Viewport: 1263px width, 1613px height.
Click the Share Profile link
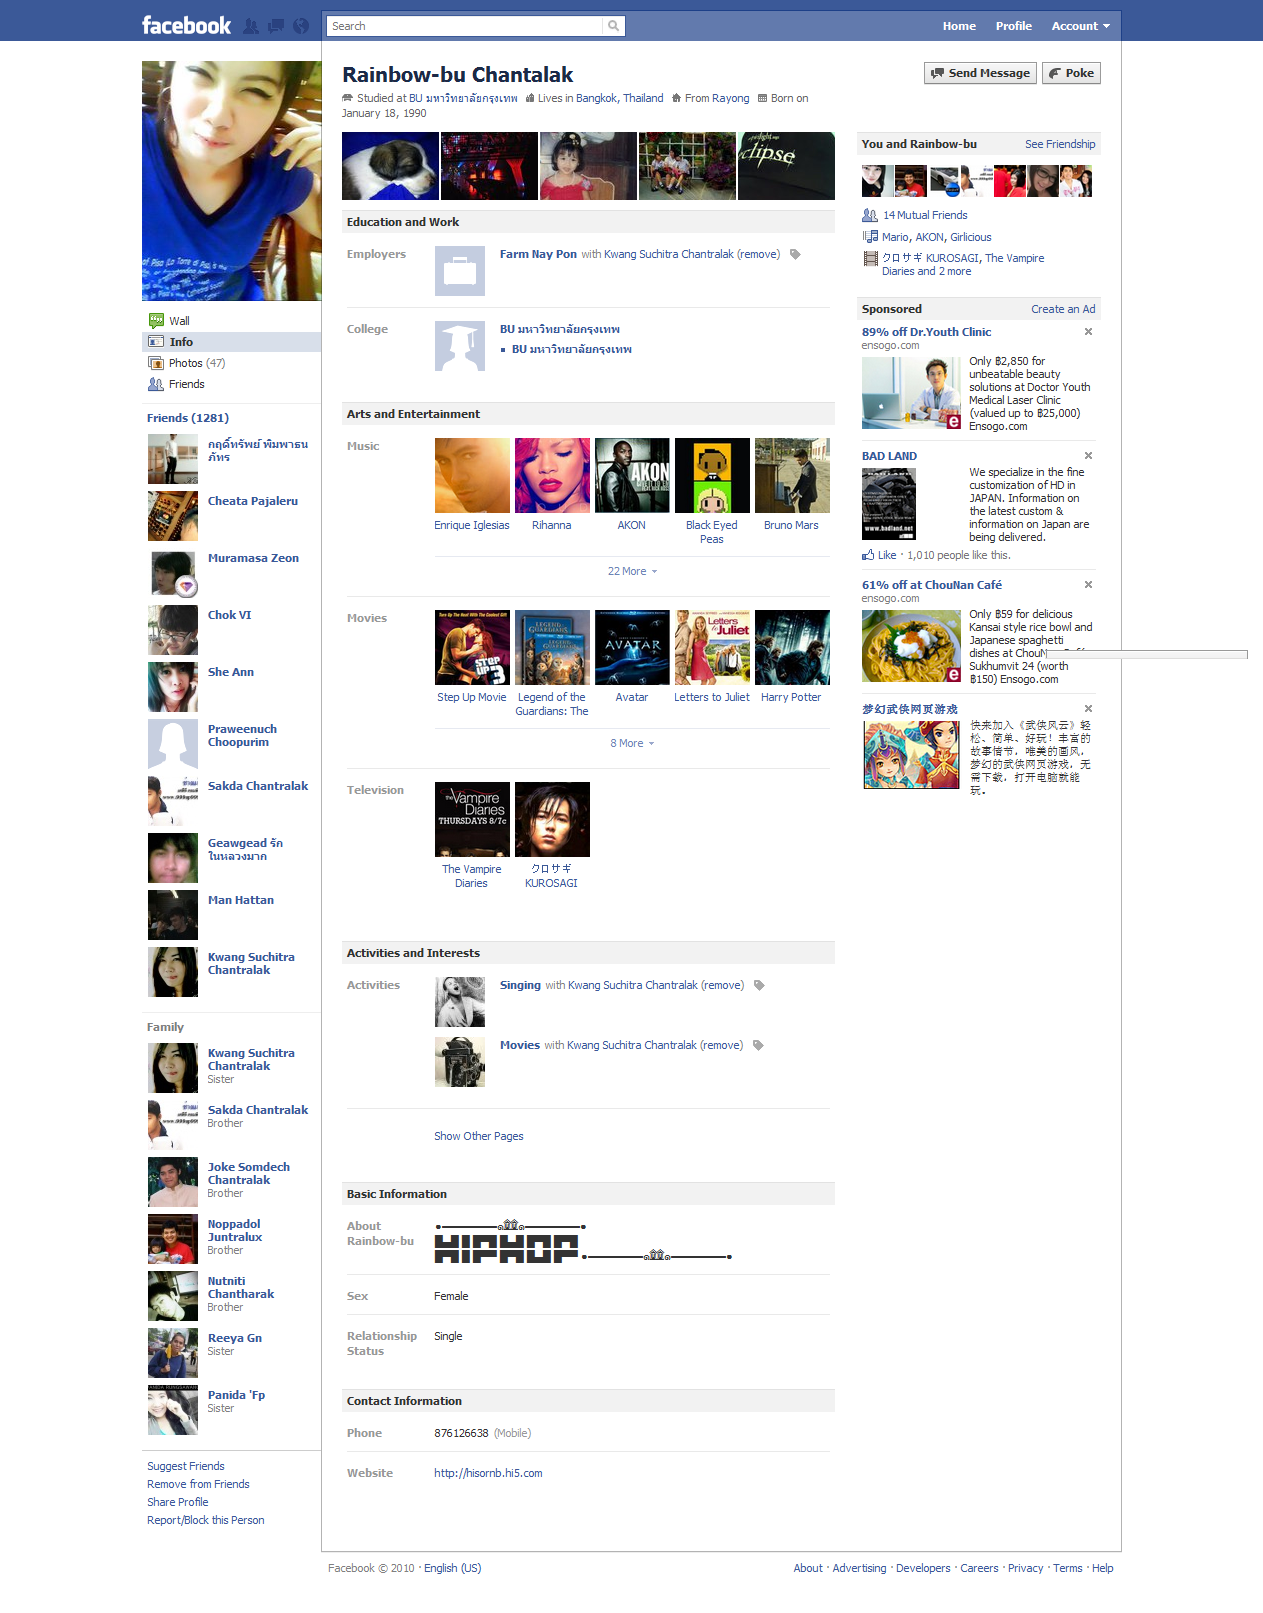(178, 1502)
